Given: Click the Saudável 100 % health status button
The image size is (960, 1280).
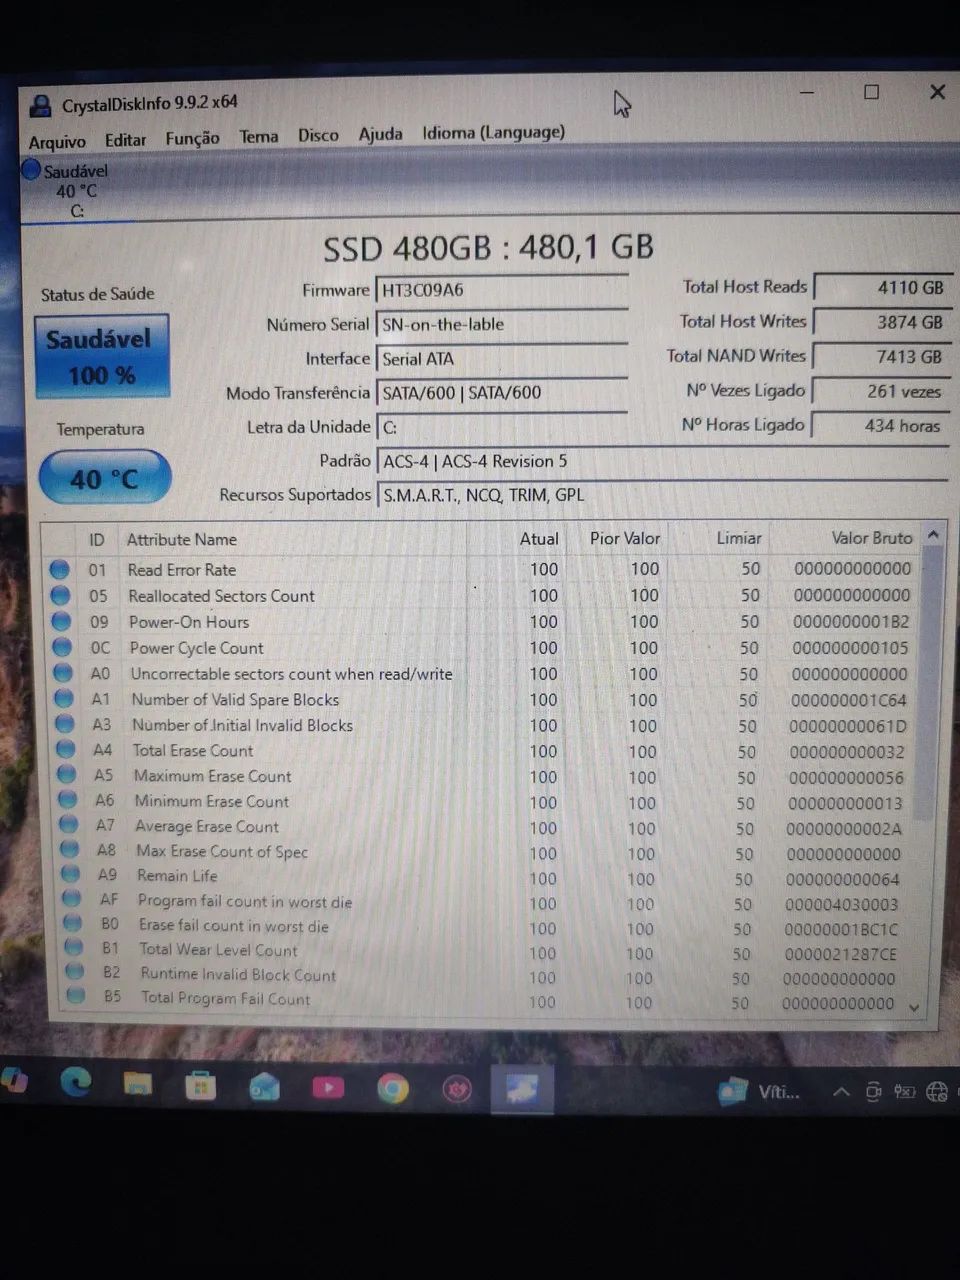Looking at the screenshot, I should (x=101, y=357).
